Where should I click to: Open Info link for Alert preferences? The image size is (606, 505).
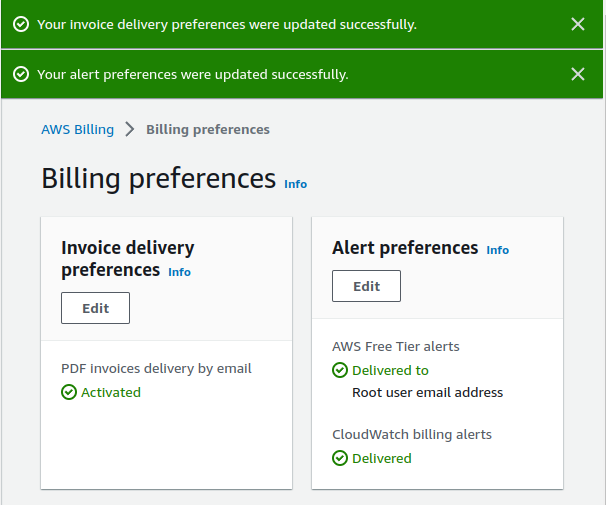click(x=497, y=250)
